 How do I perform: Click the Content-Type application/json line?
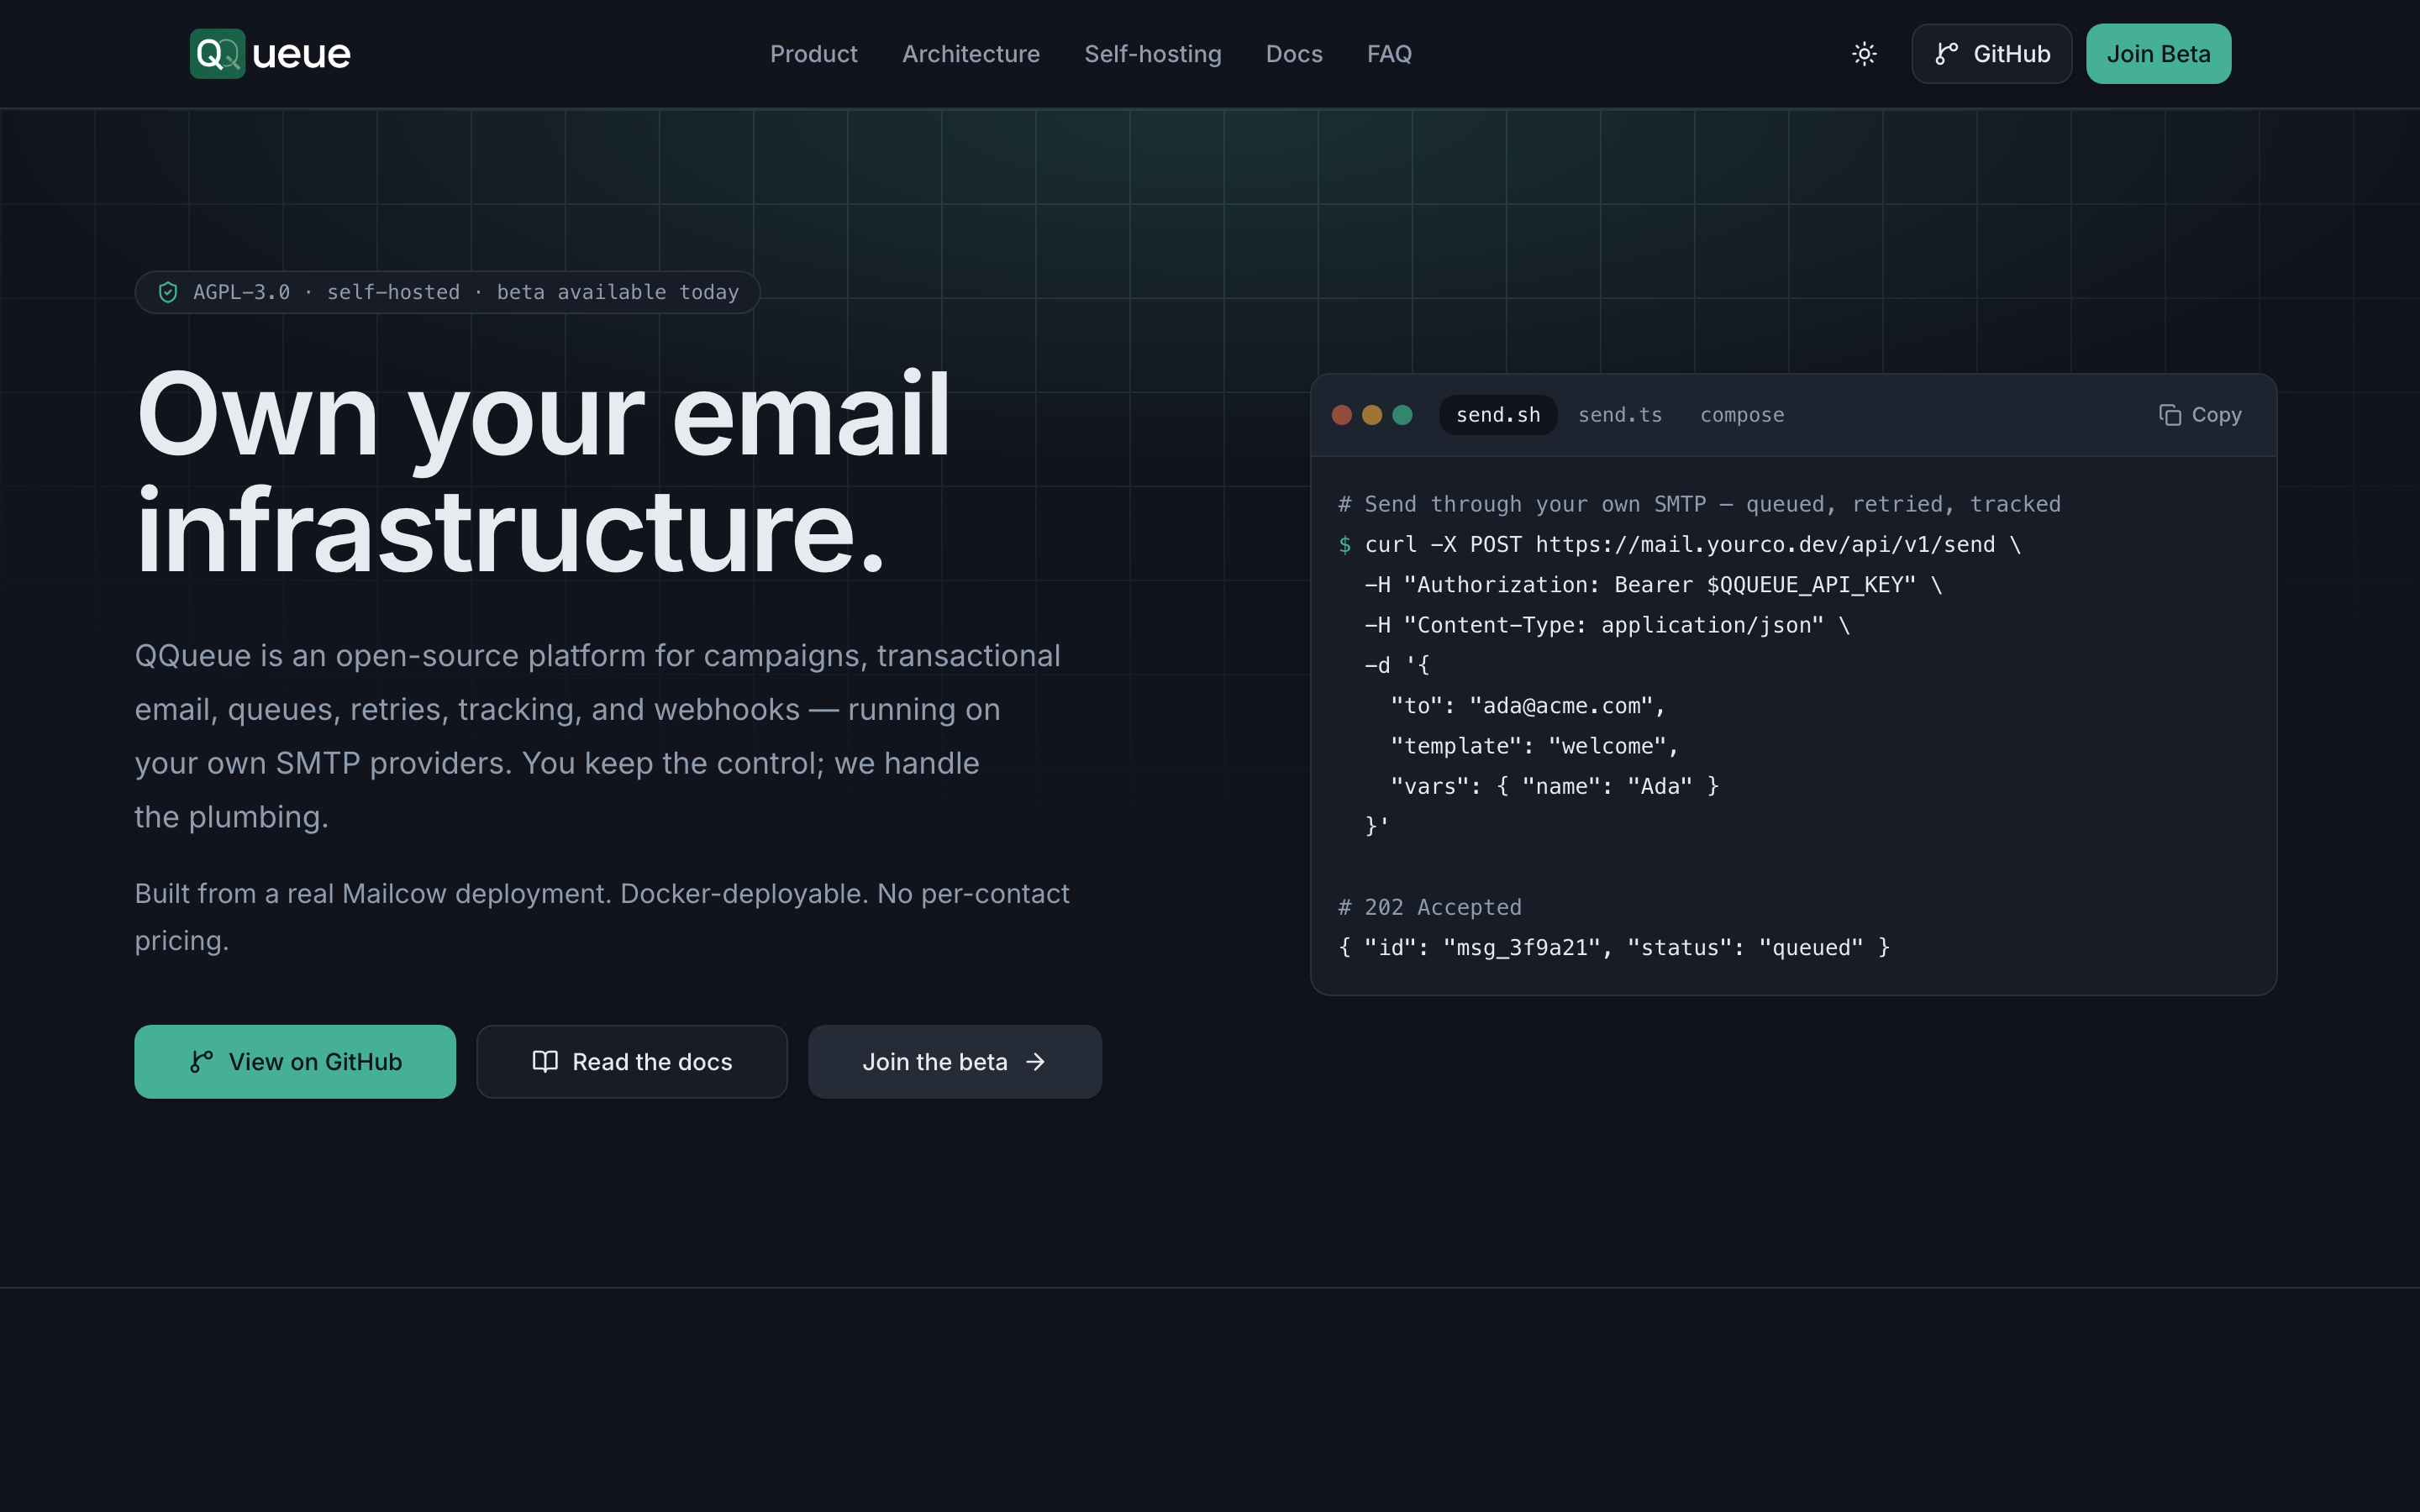[1607, 625]
